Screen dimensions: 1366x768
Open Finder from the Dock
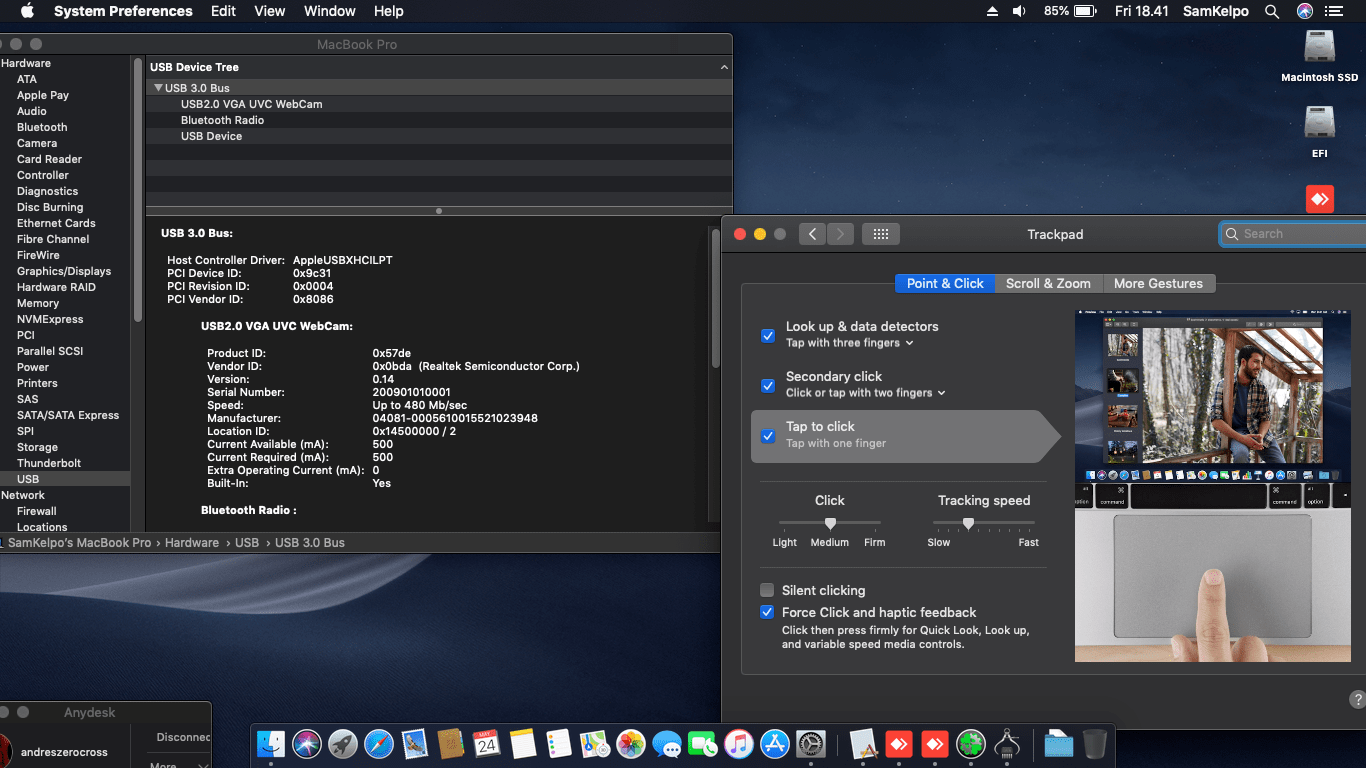point(271,743)
